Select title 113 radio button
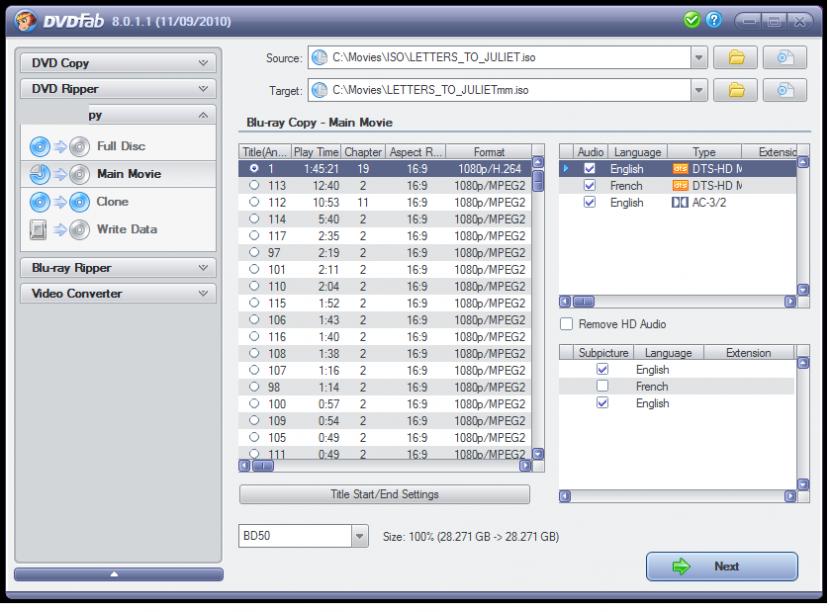This screenshot has height=612, width=830. [254, 185]
